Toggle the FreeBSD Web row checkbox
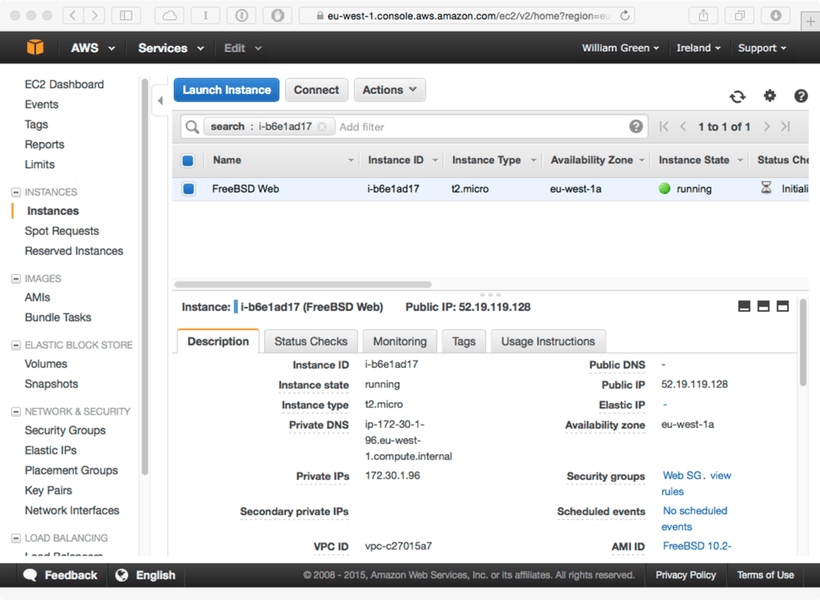The image size is (820, 600). coord(188,189)
